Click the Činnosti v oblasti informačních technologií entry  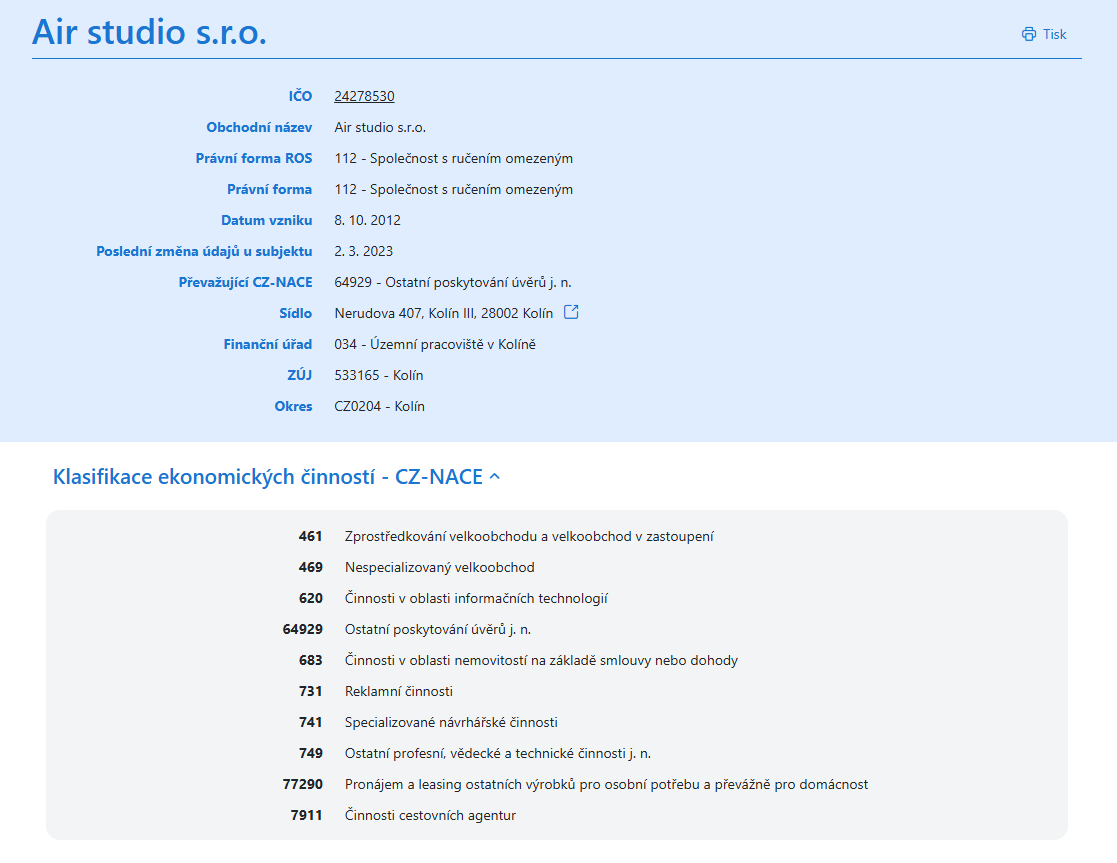pos(476,598)
